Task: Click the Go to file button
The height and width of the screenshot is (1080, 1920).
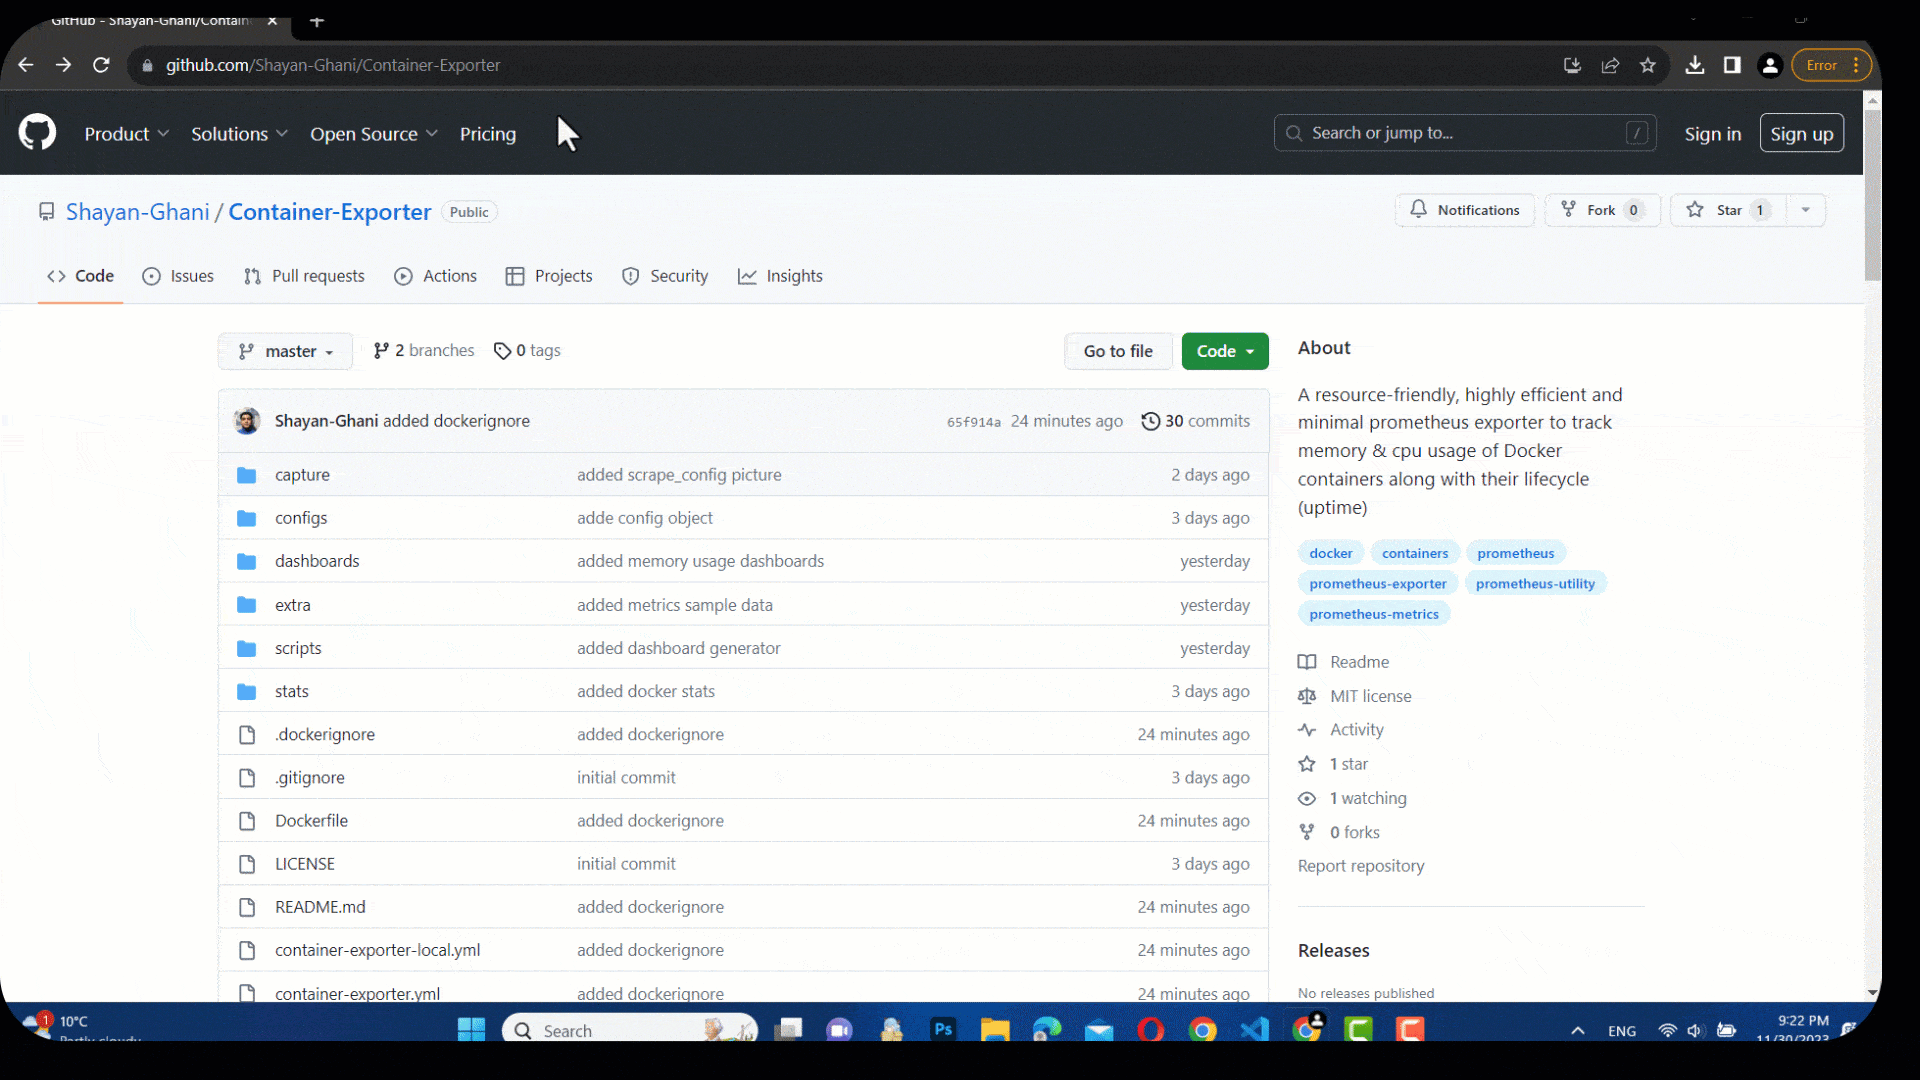Action: tap(1118, 351)
